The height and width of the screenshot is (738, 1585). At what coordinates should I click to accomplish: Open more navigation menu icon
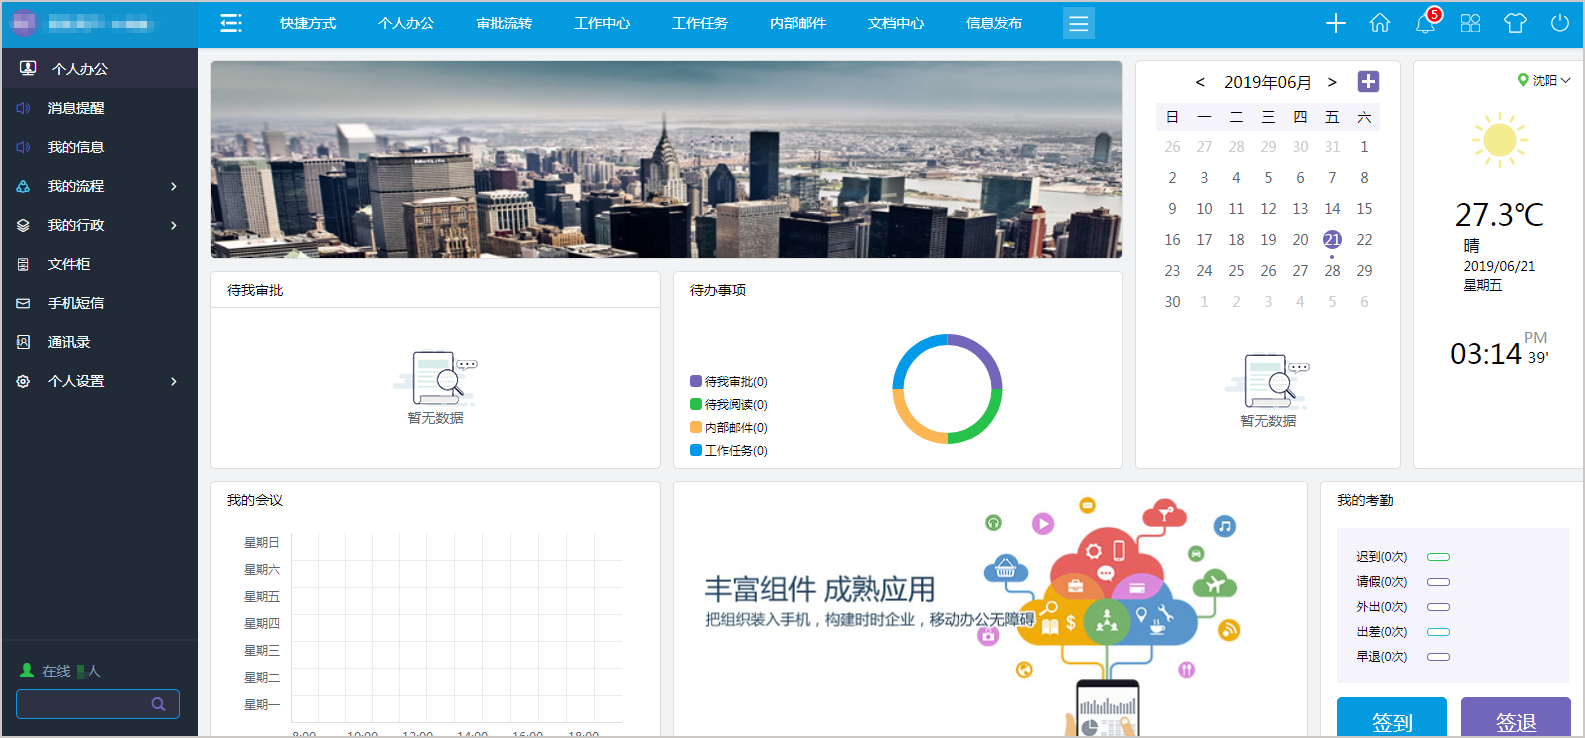pyautogui.click(x=1078, y=23)
